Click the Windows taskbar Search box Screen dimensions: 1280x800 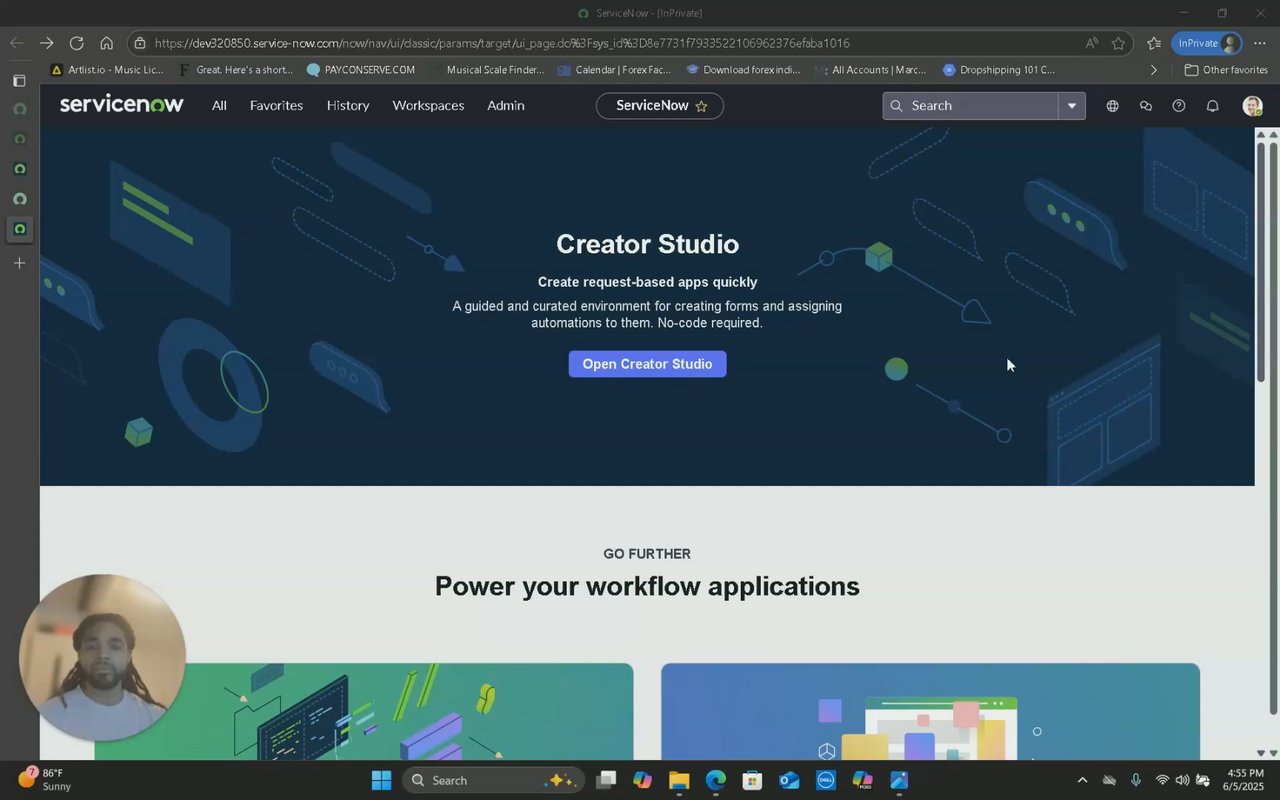[493, 780]
